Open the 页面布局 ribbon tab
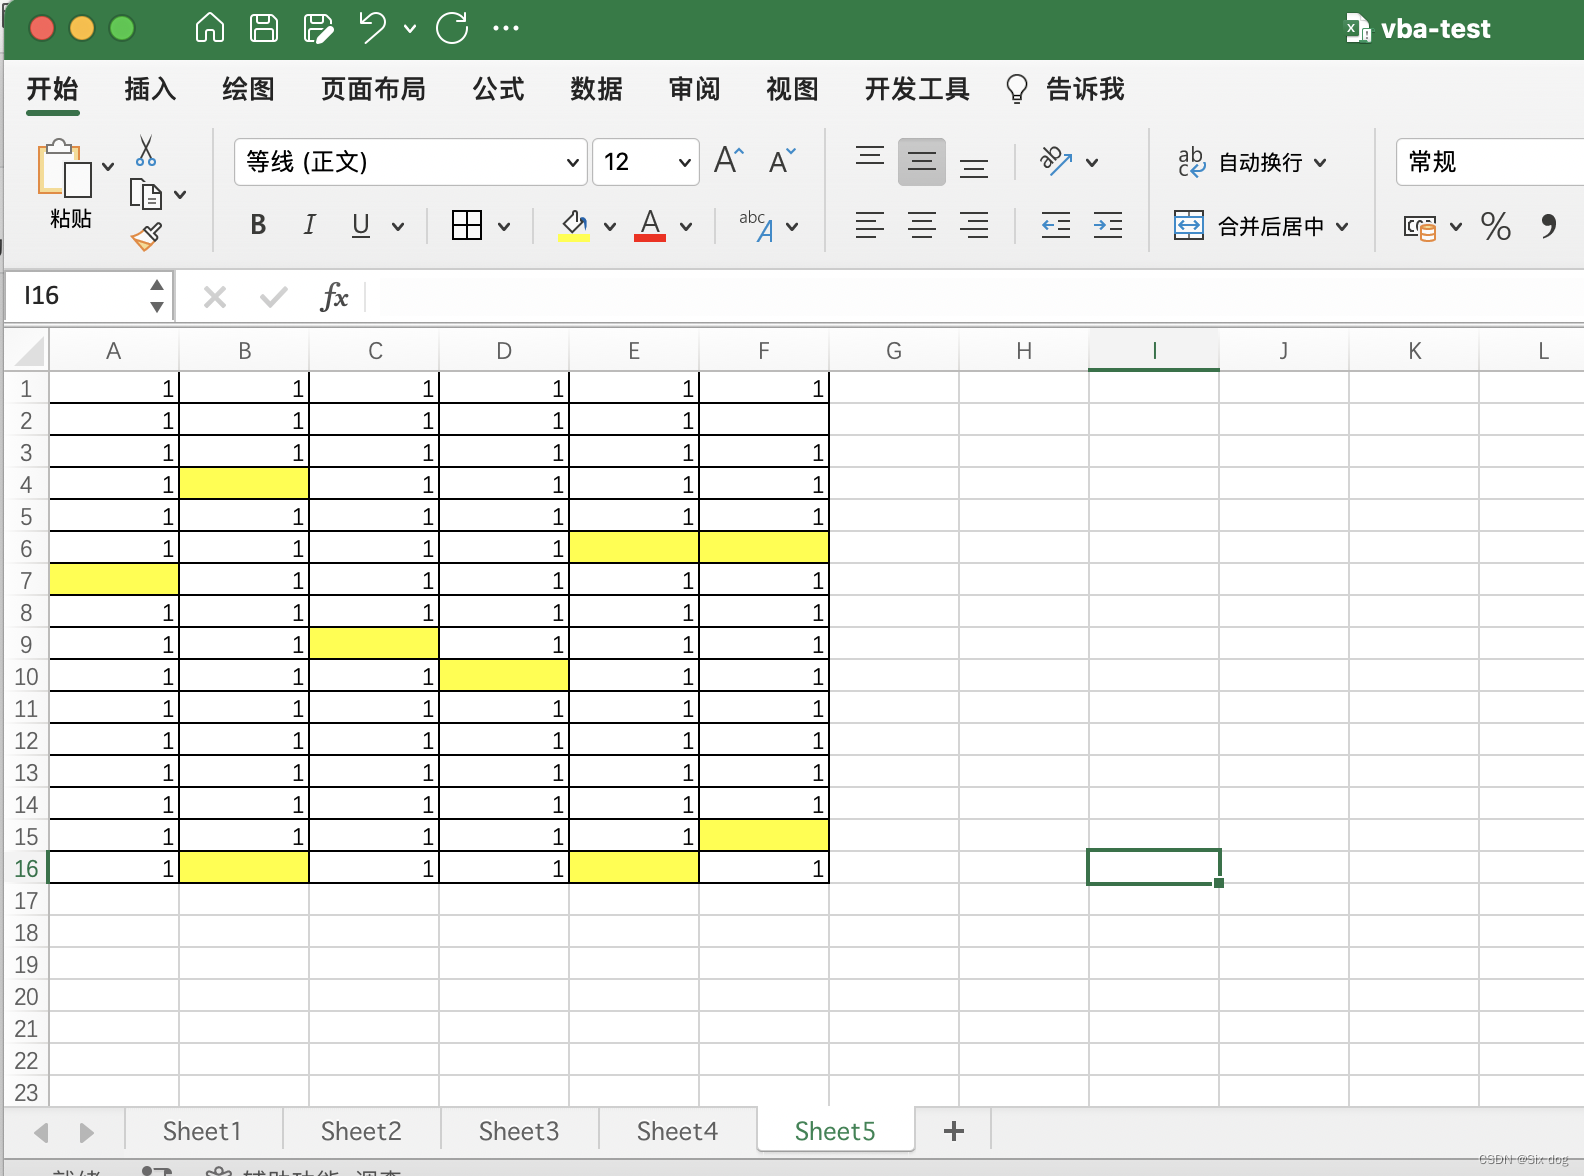 pos(373,89)
